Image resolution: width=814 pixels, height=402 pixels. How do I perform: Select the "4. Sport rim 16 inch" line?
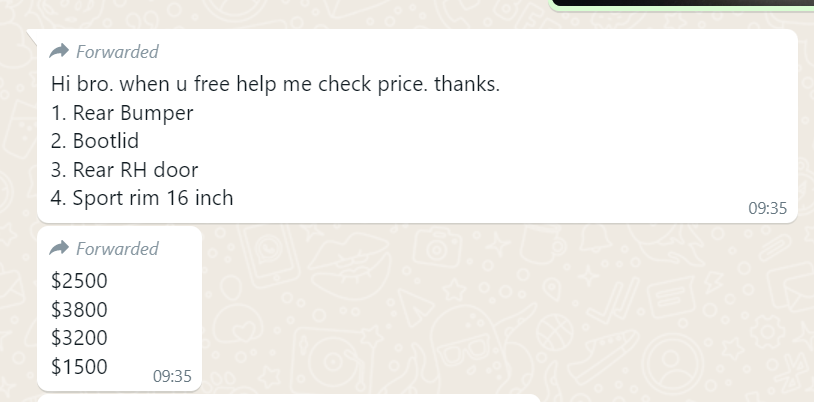tap(142, 198)
